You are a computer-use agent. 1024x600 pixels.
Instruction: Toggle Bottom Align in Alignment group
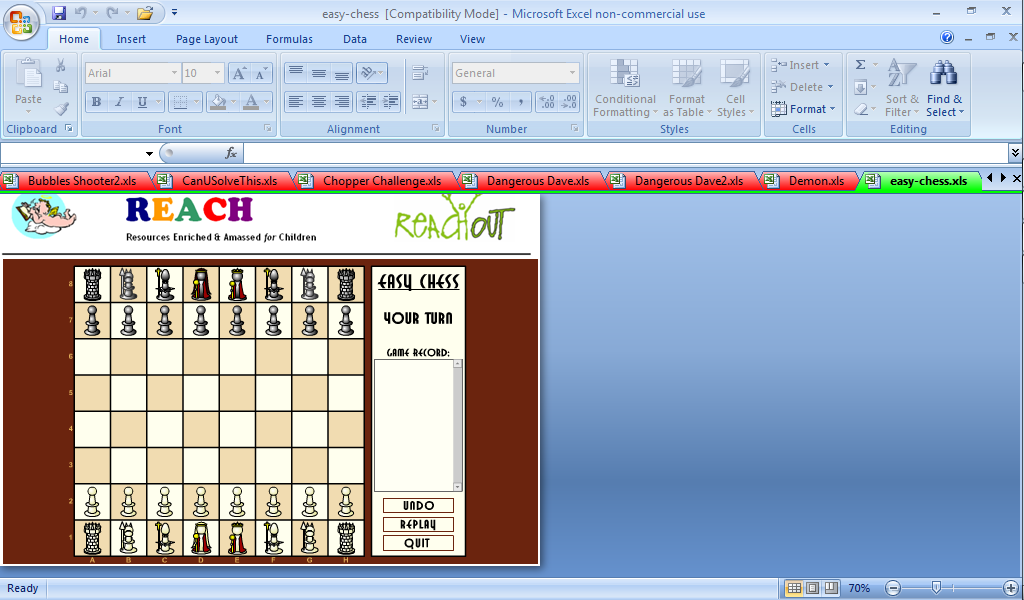click(342, 73)
